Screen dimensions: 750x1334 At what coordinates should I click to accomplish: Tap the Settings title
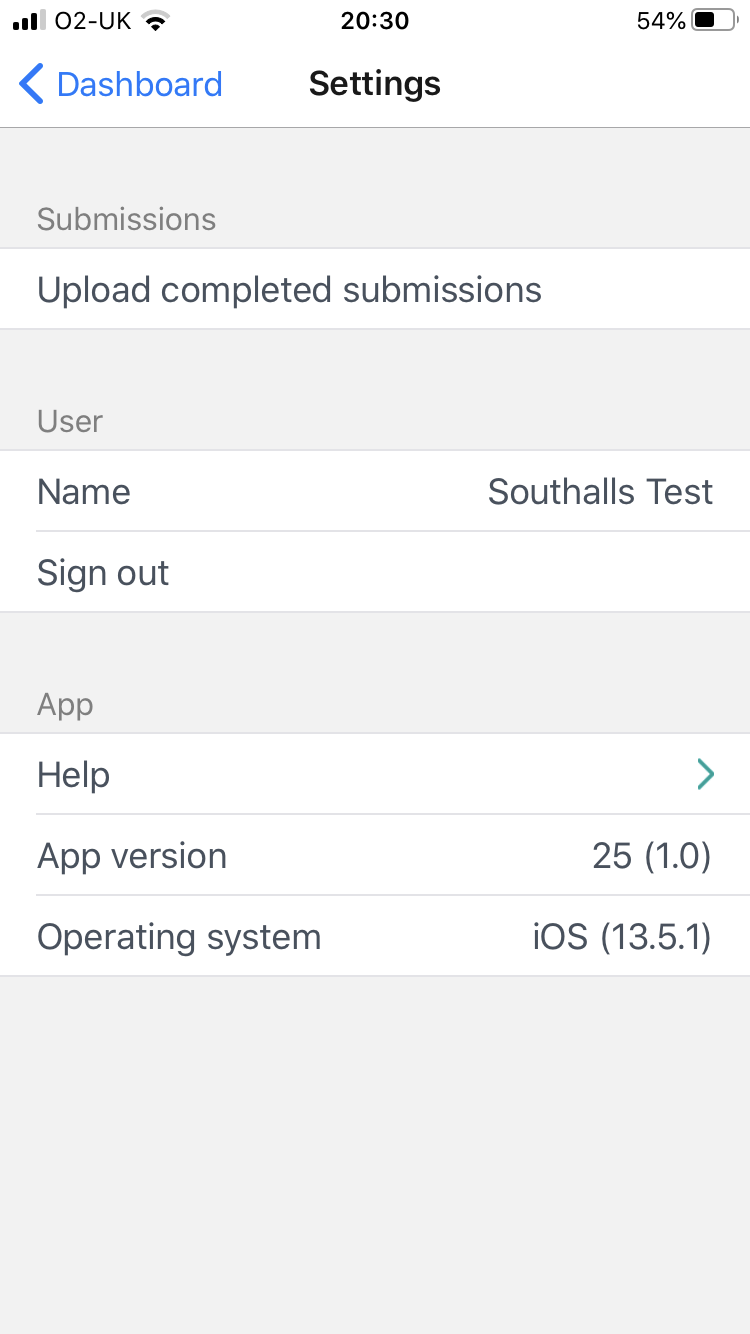[x=375, y=84]
